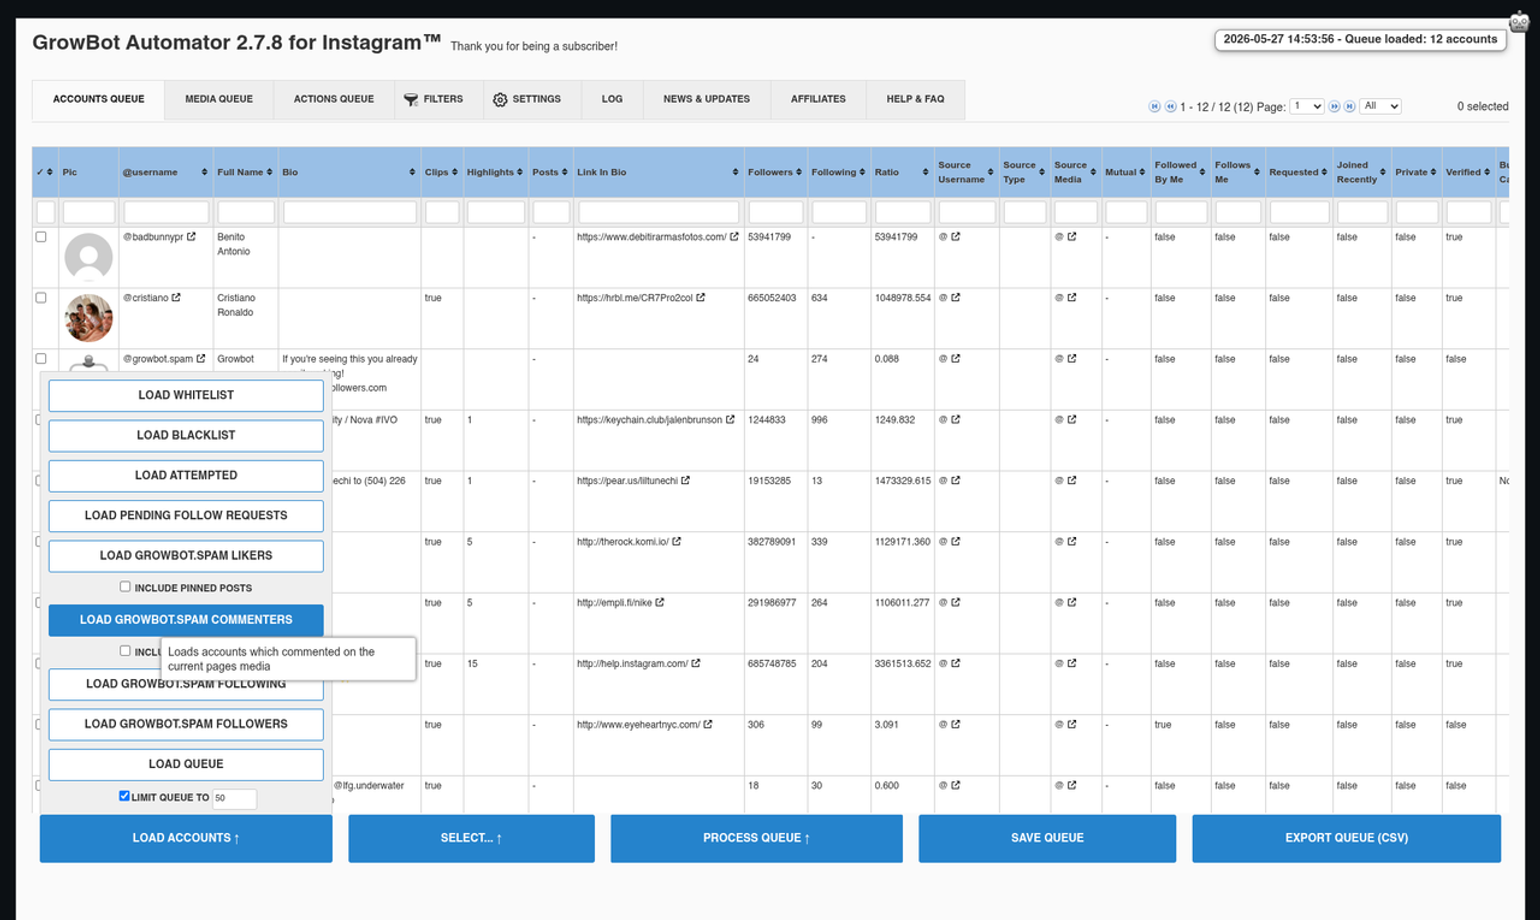1540x920 pixels.
Task: Load growbot.spam followers
Action: pyautogui.click(x=186, y=724)
